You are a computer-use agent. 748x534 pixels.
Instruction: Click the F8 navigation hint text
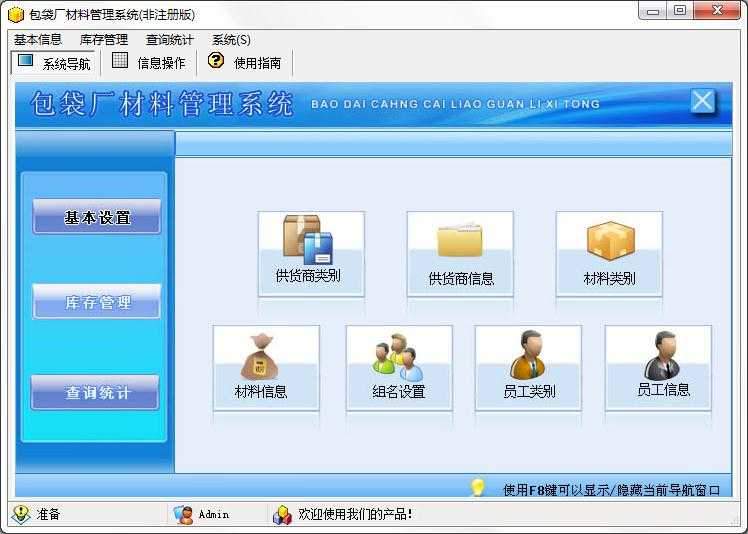[x=612, y=490]
